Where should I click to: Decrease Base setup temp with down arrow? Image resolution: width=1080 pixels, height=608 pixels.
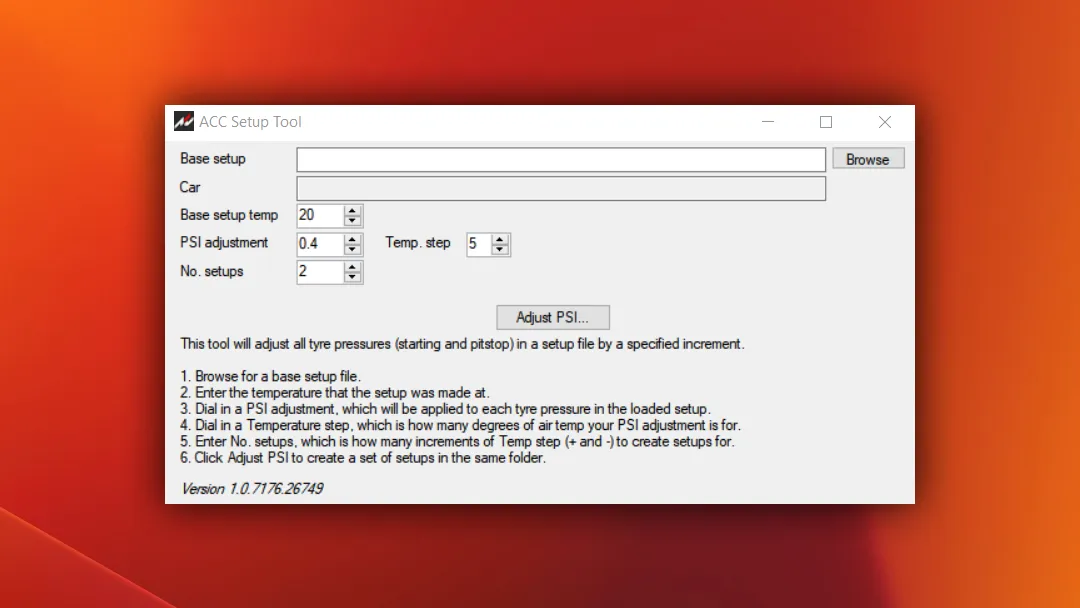(x=352, y=221)
